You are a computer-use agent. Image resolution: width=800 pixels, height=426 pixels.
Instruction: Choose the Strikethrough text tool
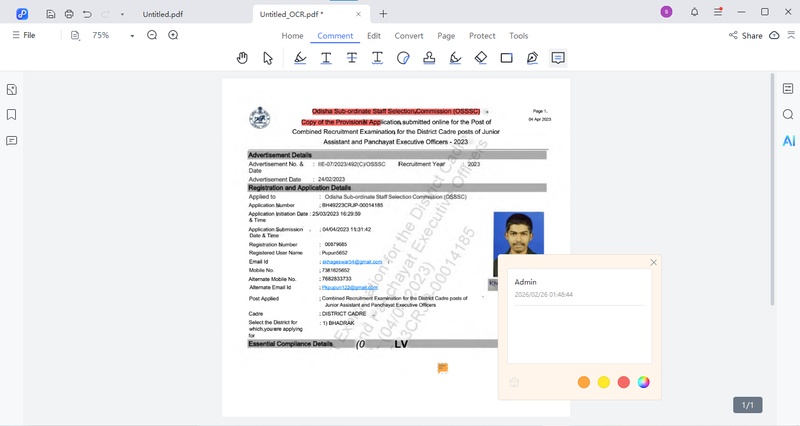pos(352,58)
